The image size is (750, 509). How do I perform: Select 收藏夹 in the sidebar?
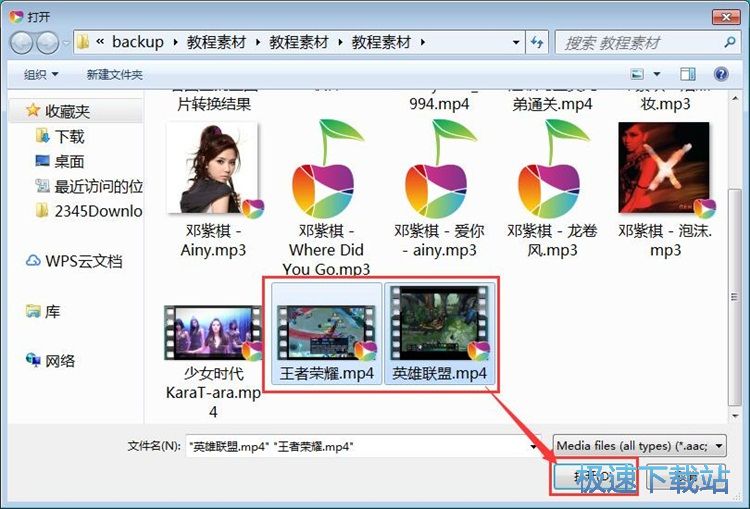click(x=67, y=111)
